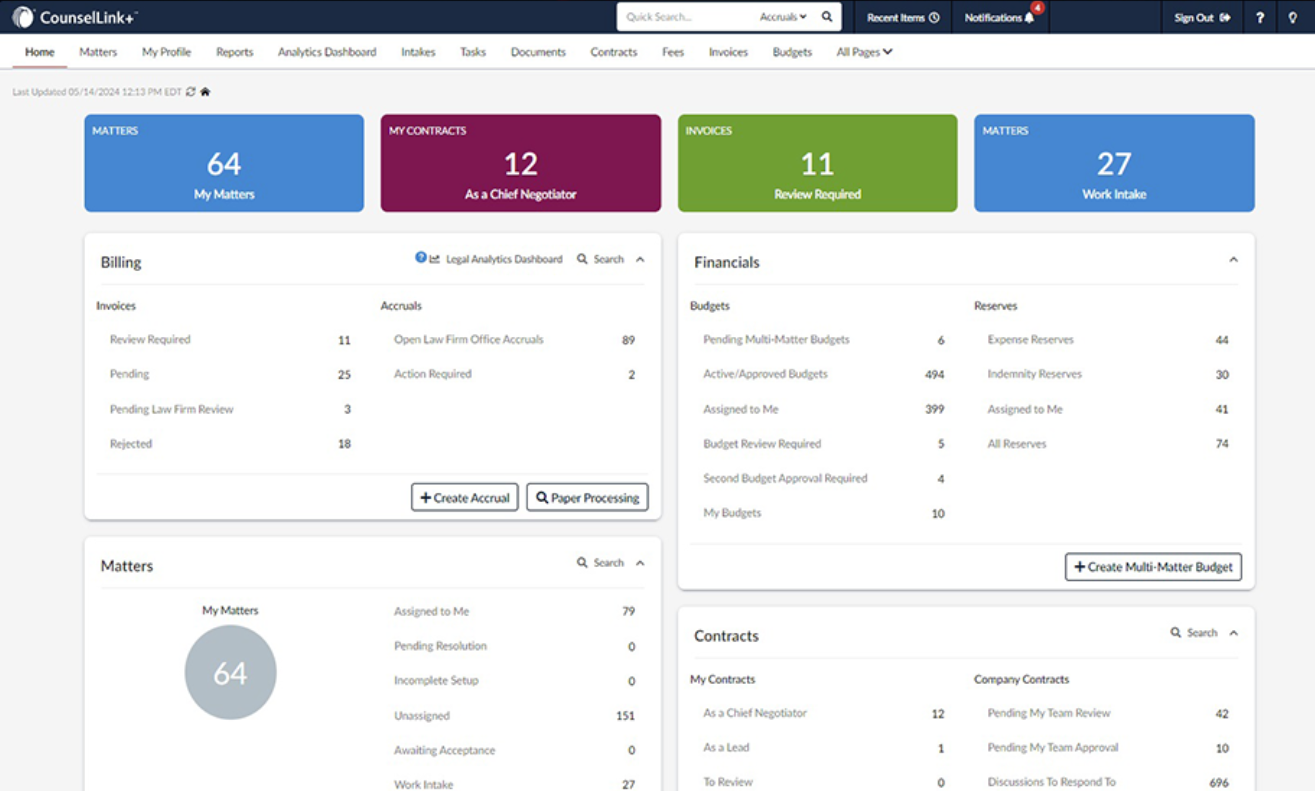
Task: Click the My Matters circle chart
Action: [x=230, y=672]
